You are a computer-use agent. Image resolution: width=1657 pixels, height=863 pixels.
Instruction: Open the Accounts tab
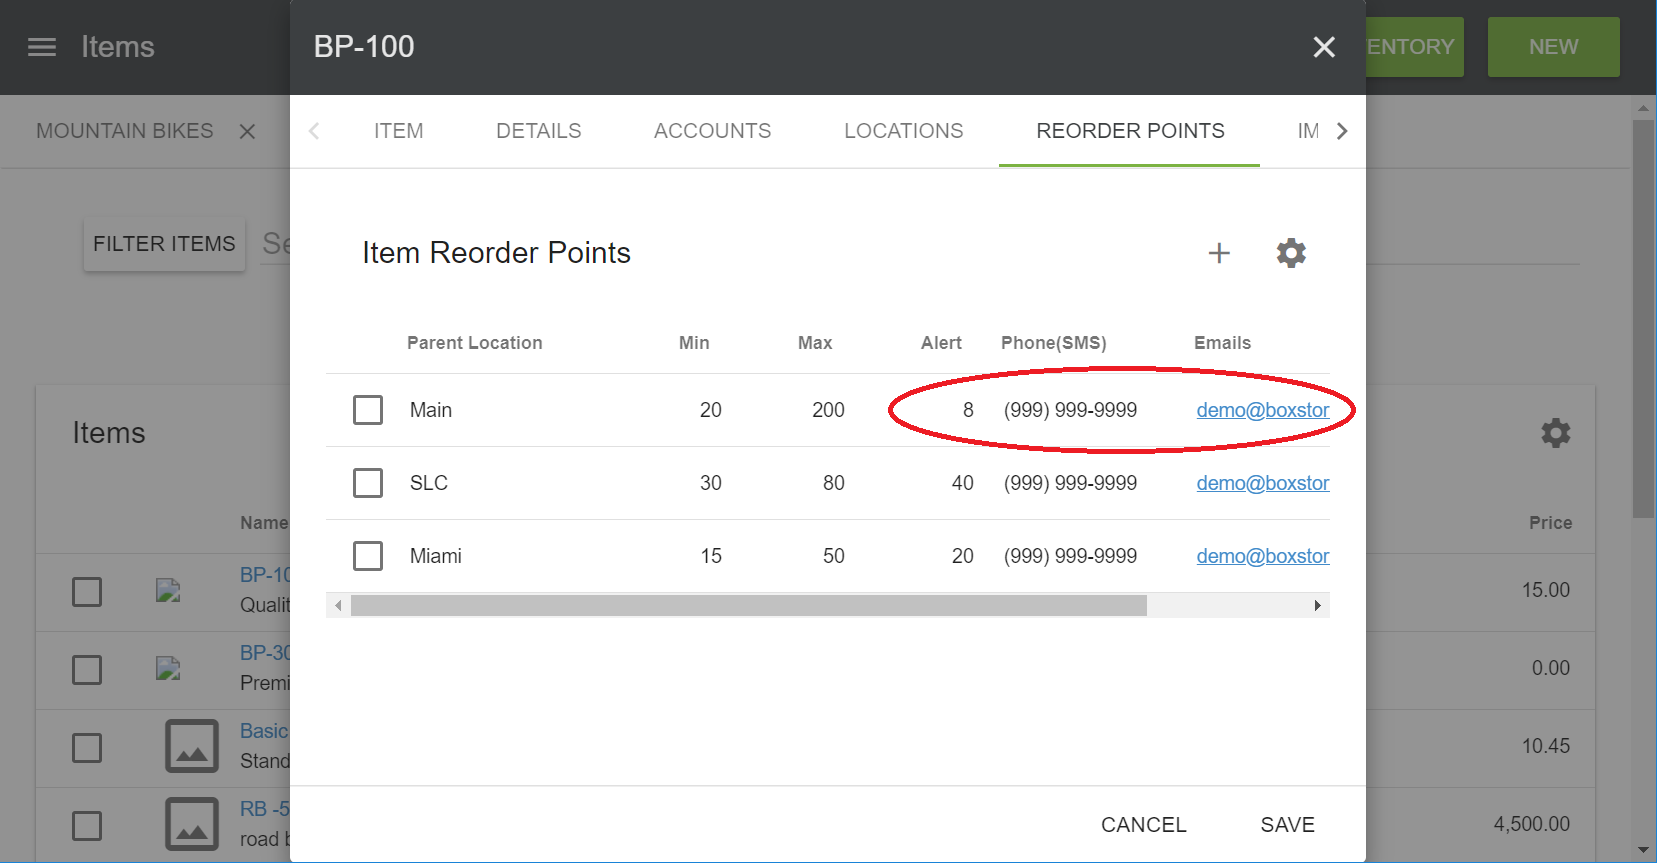coord(712,131)
